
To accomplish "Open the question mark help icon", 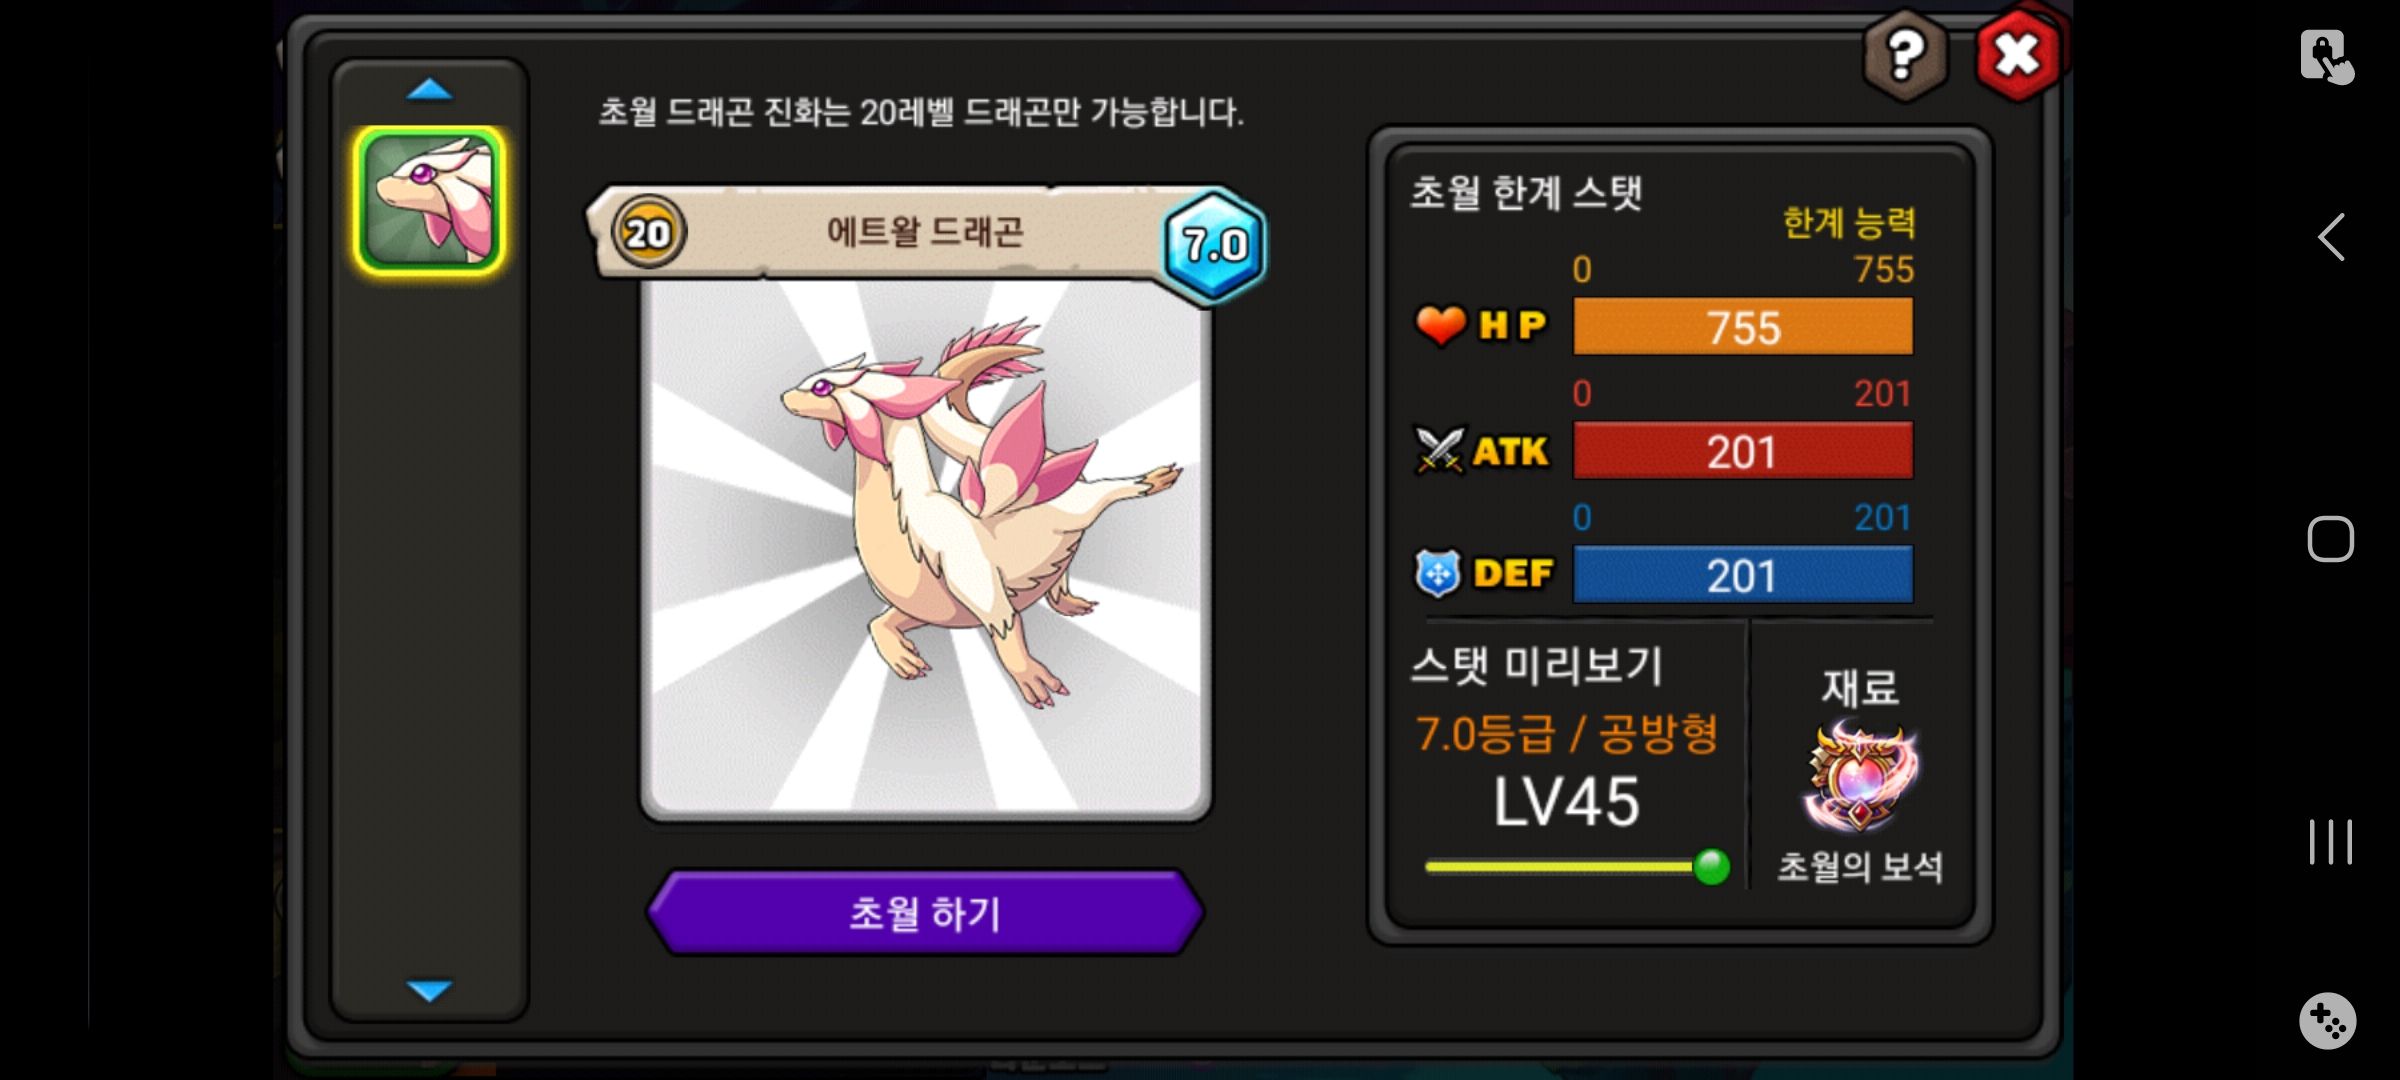I will [x=1905, y=55].
